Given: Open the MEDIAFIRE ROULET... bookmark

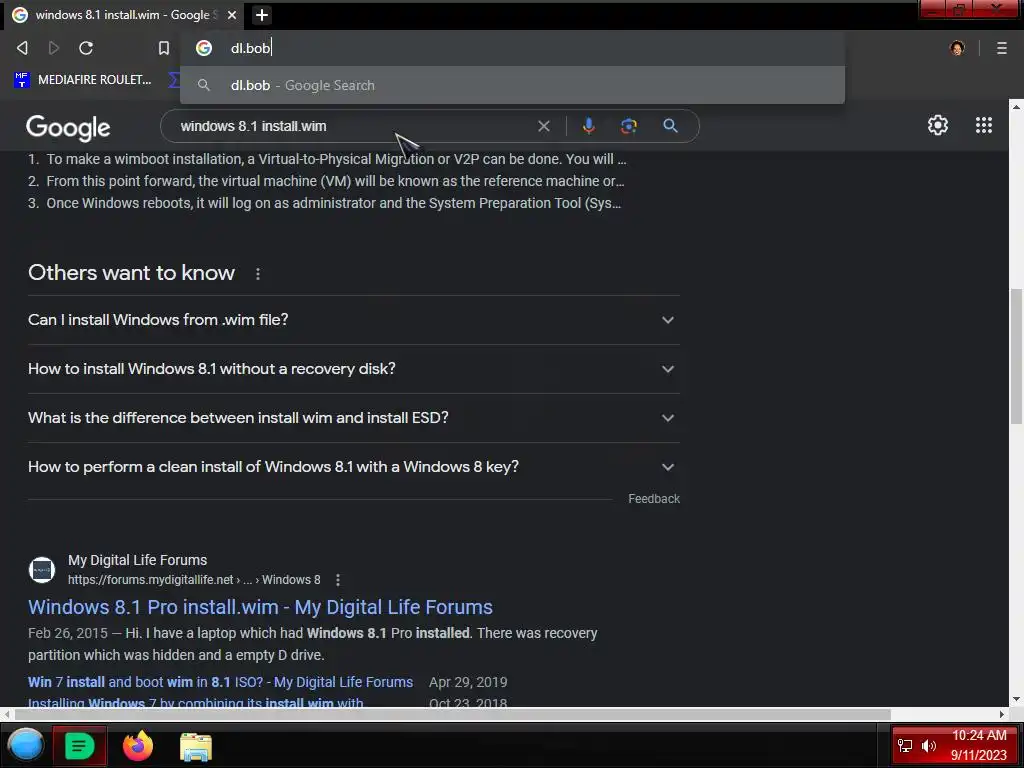Looking at the screenshot, I should pos(83,80).
